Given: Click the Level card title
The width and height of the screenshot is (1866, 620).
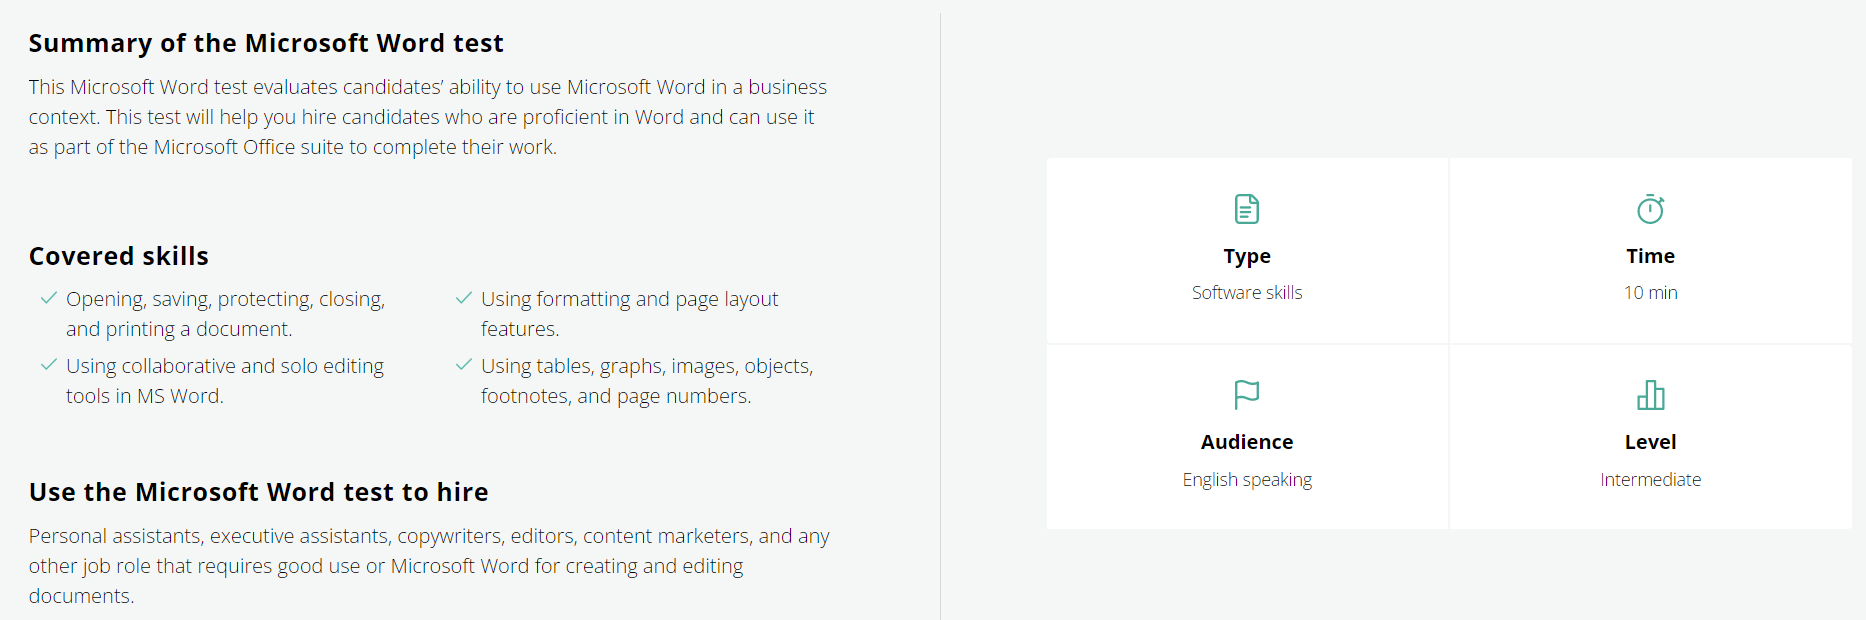Looking at the screenshot, I should pos(1650,442).
